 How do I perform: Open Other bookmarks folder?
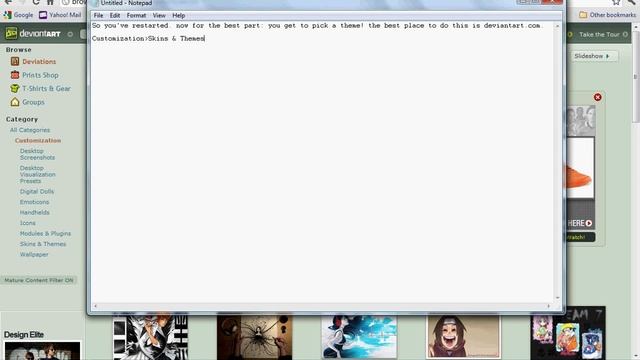[607, 15]
